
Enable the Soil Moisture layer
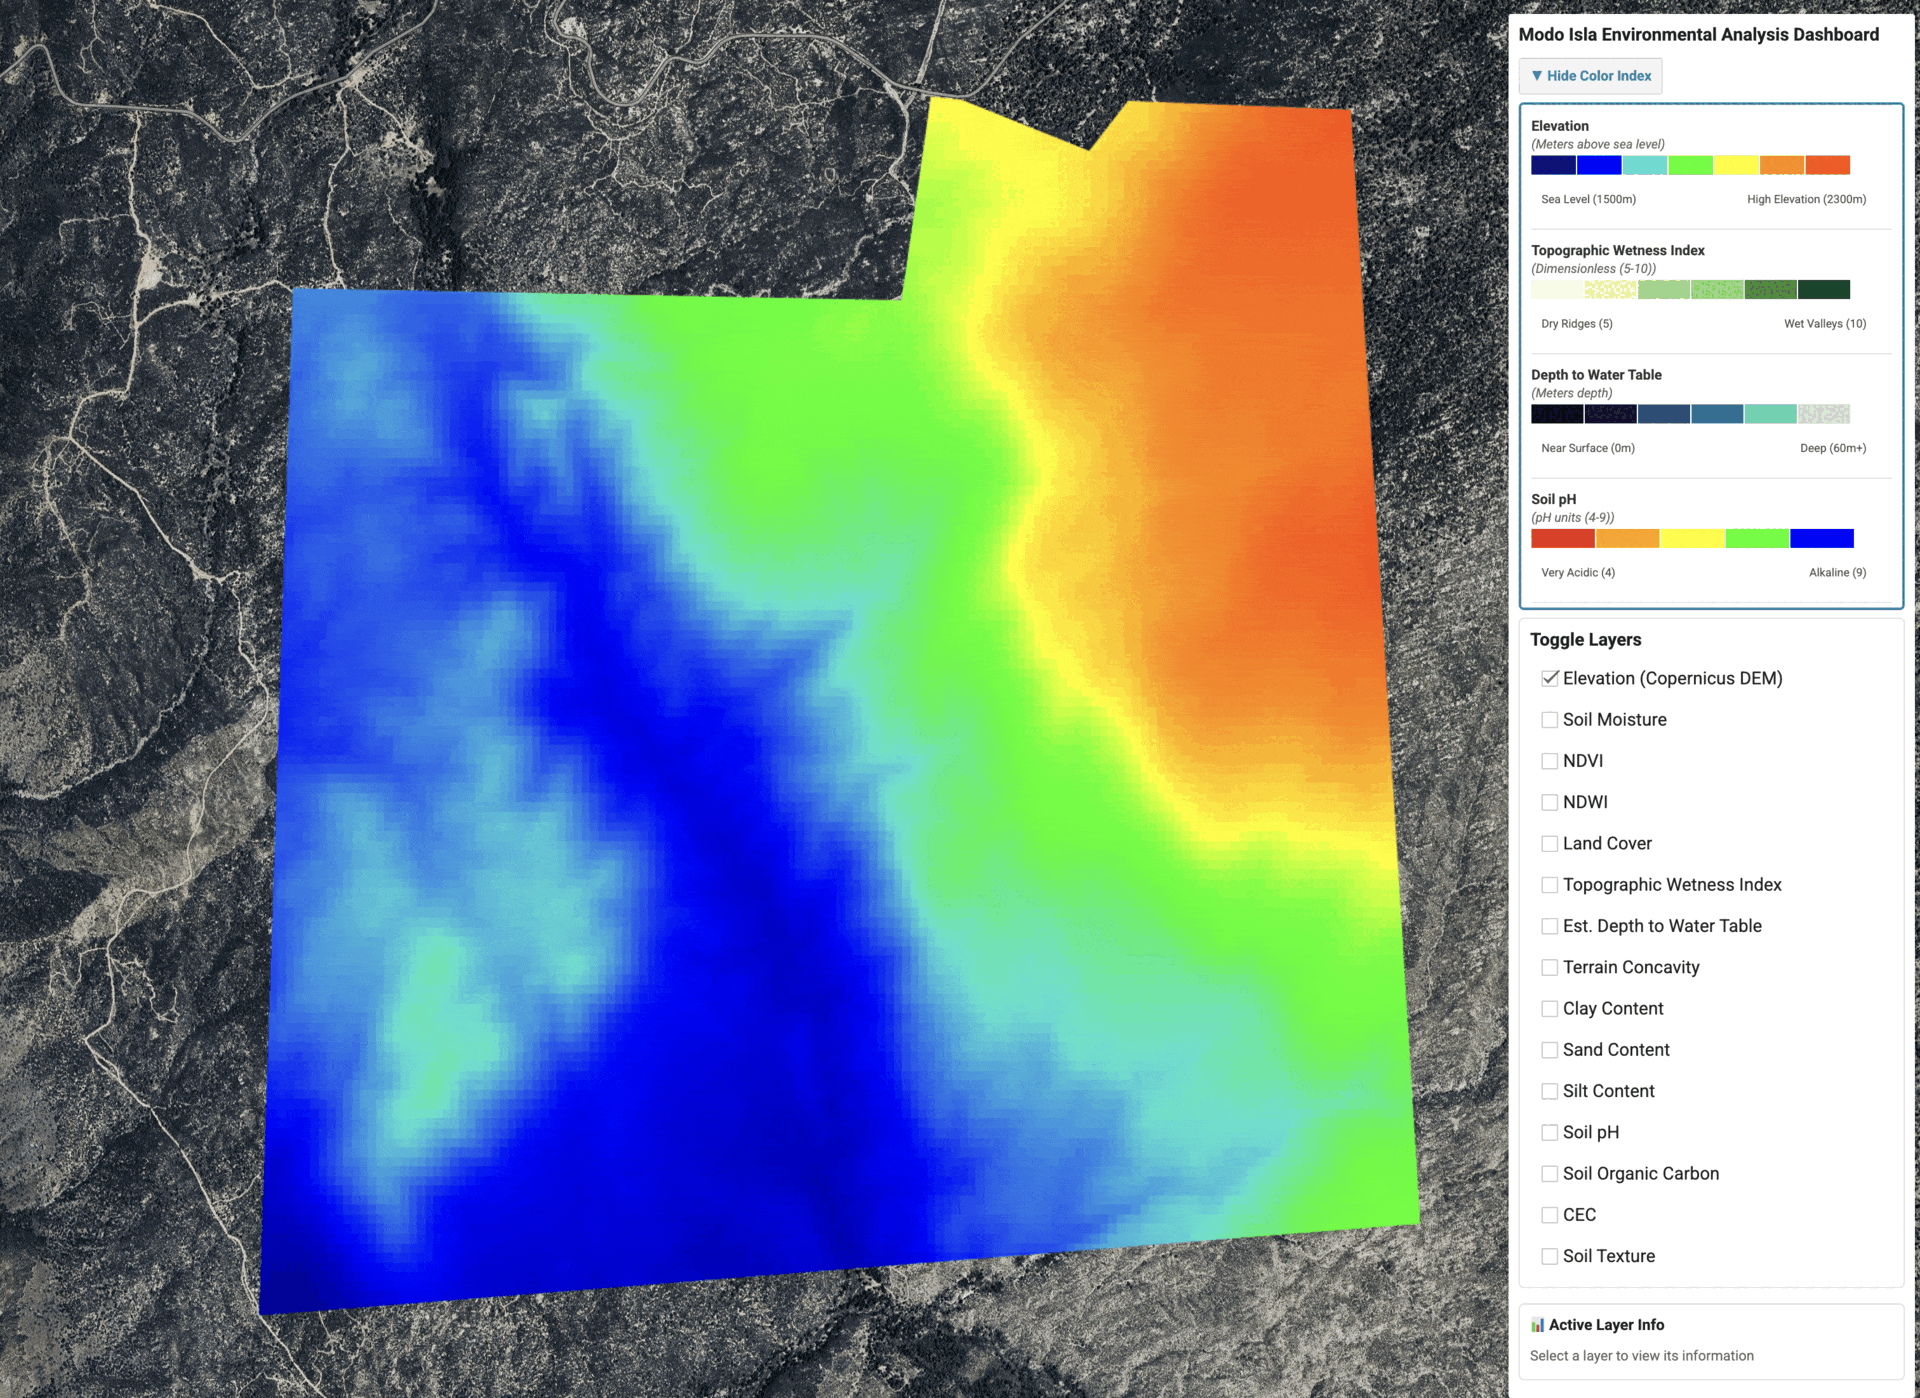point(1549,720)
